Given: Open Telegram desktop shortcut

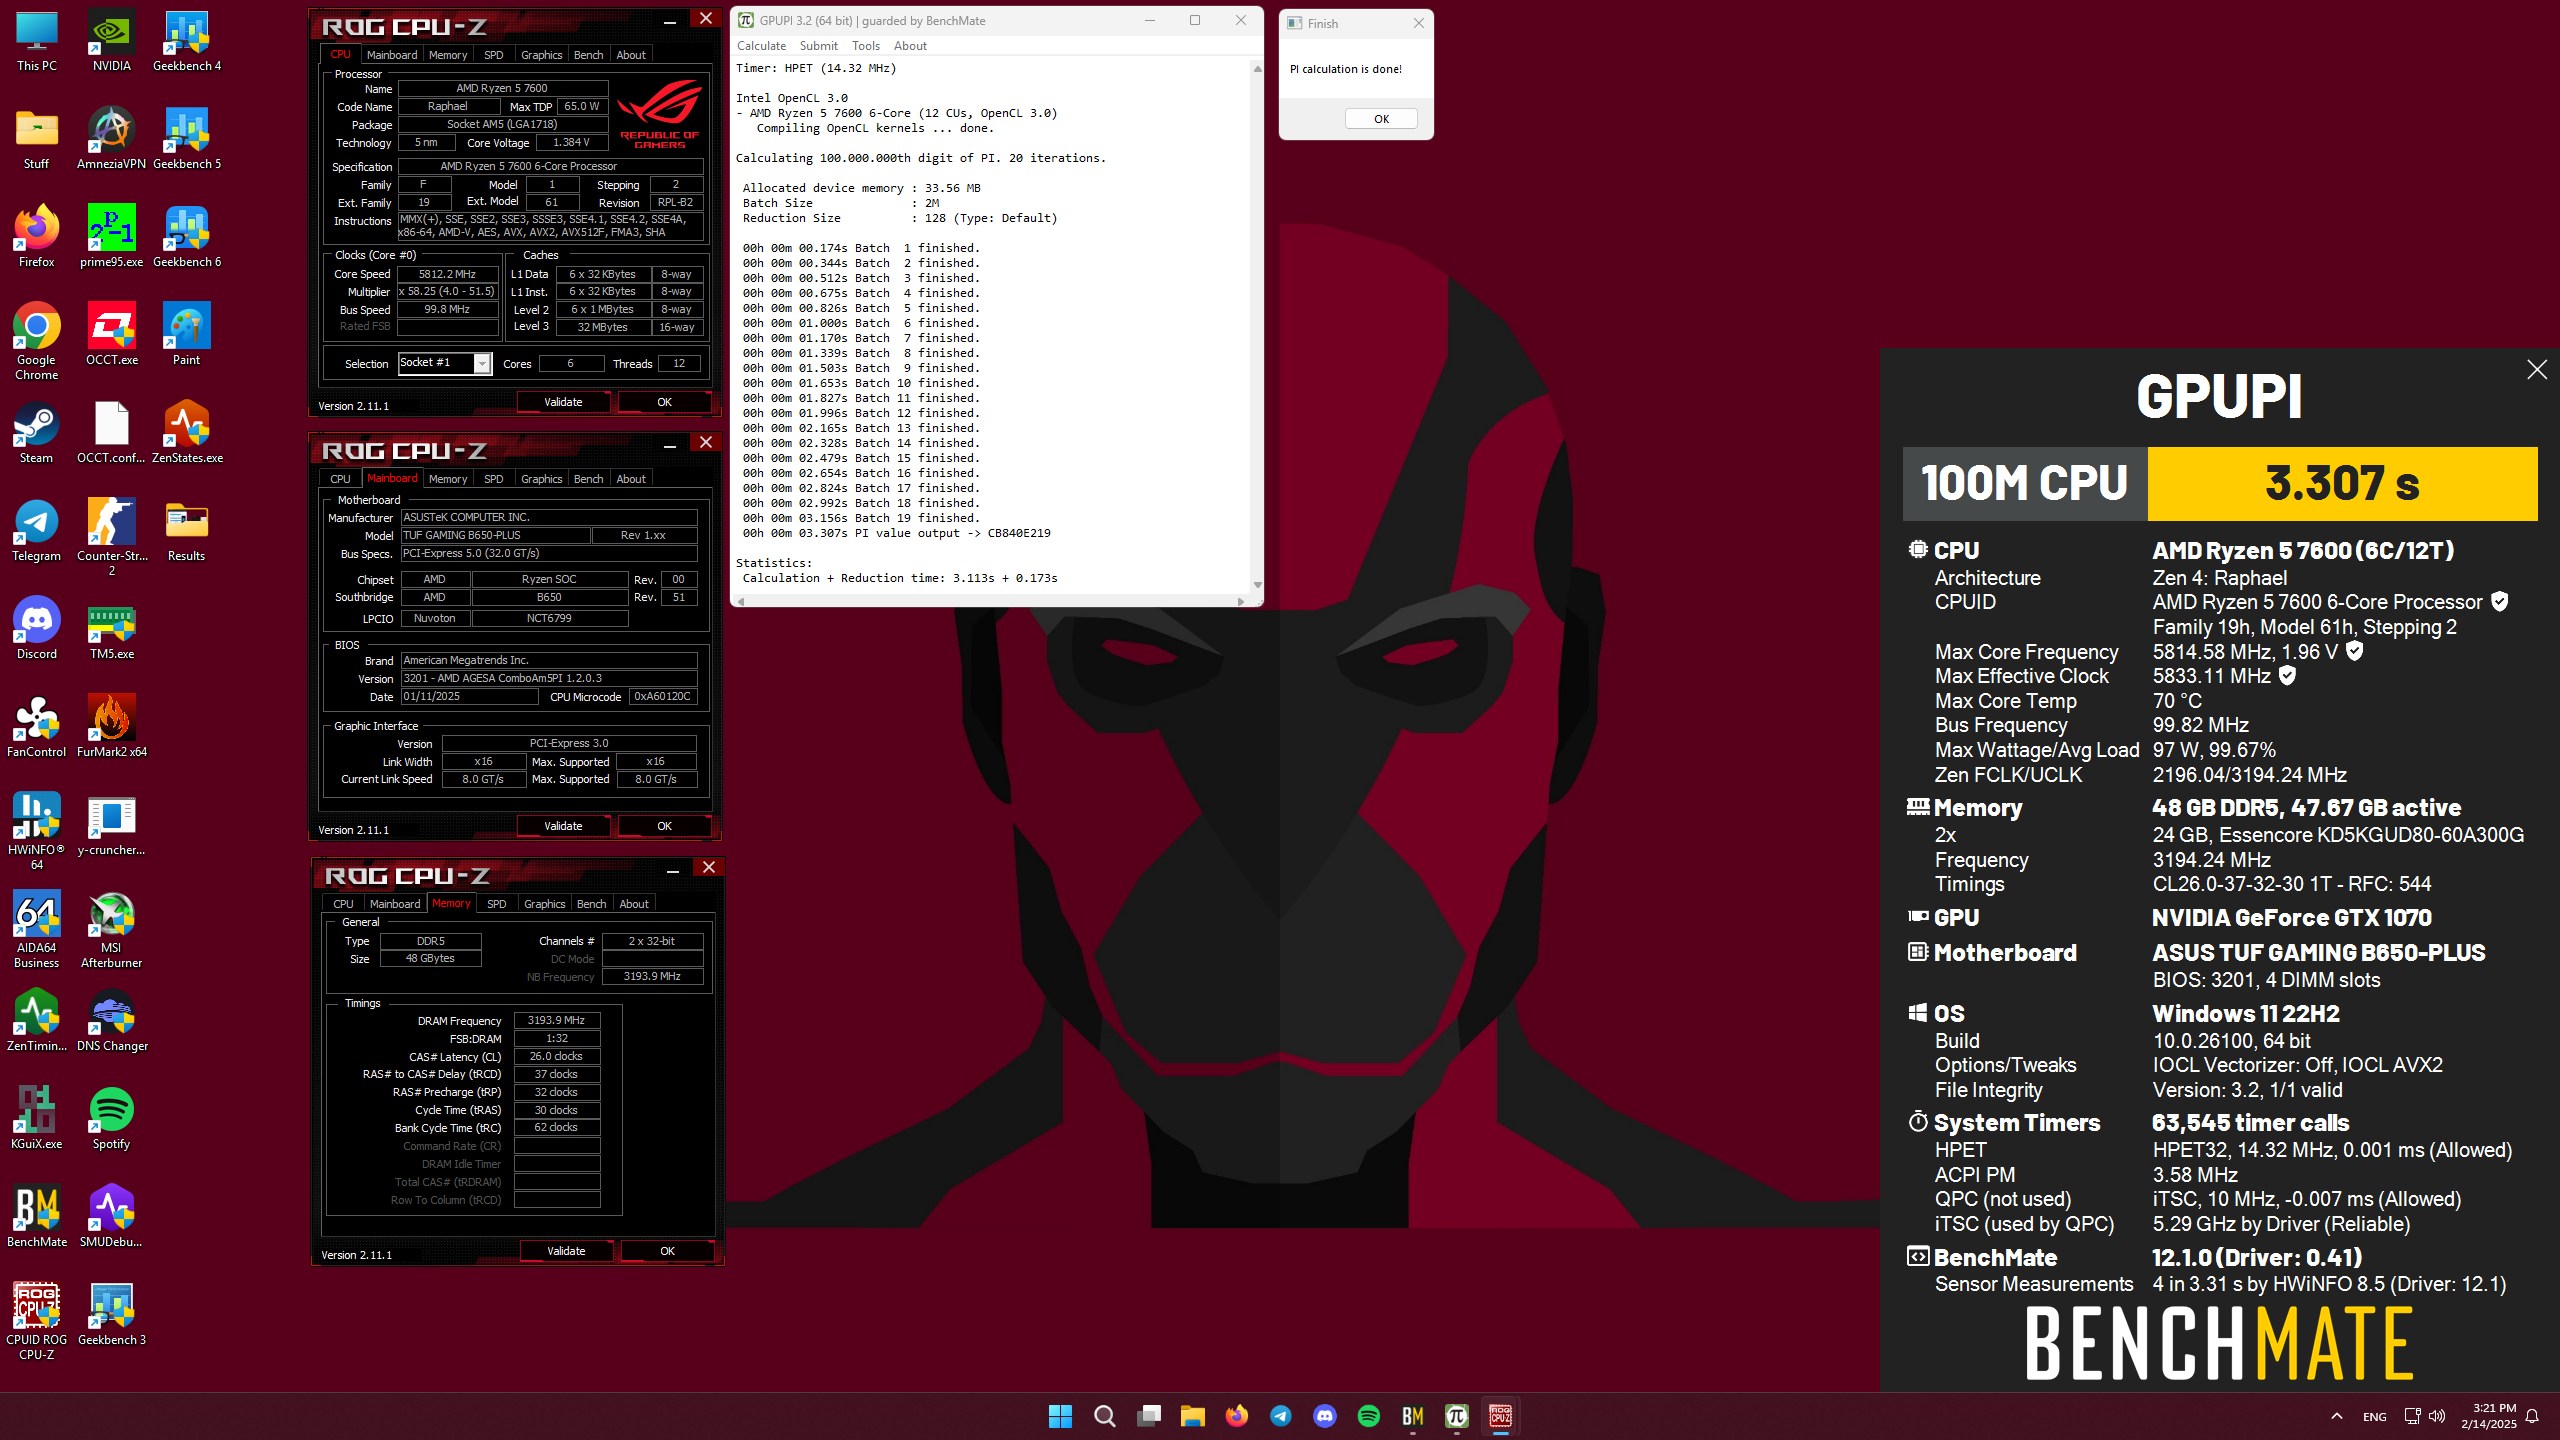Looking at the screenshot, I should [37, 531].
